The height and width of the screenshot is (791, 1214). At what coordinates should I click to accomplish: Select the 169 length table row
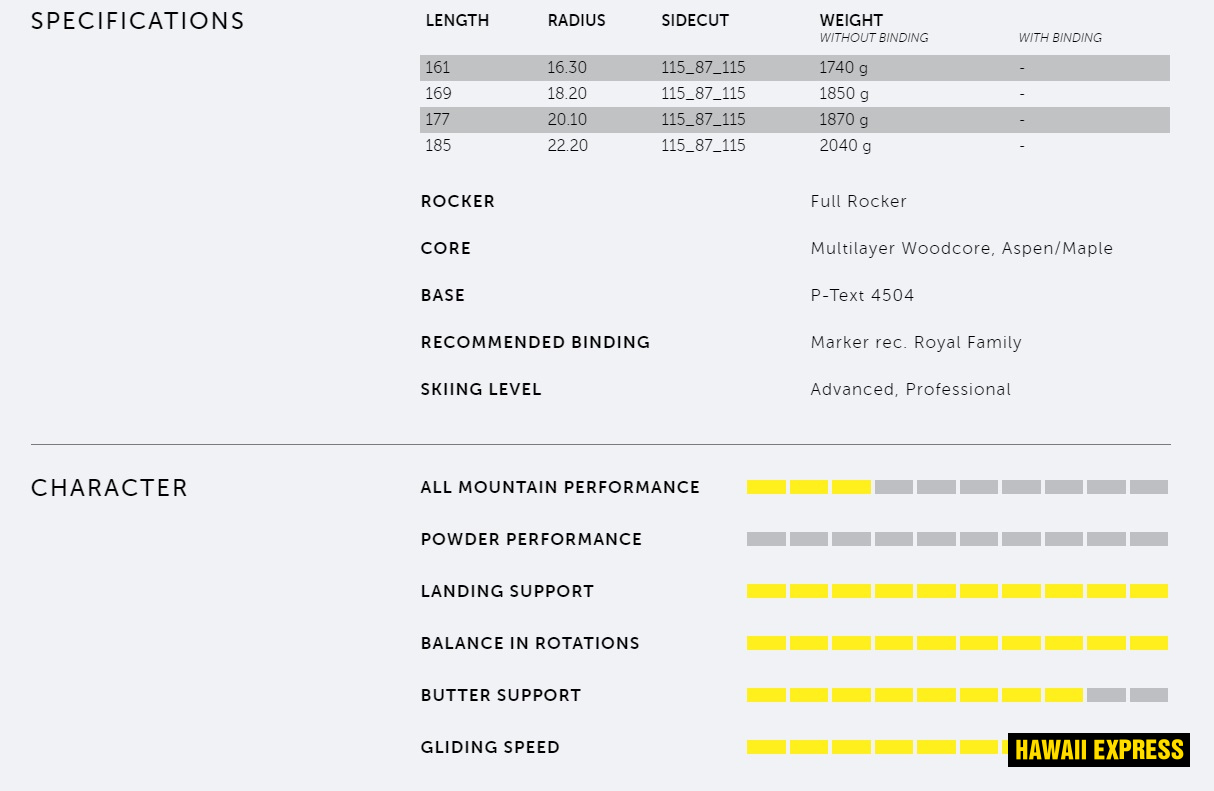click(794, 94)
